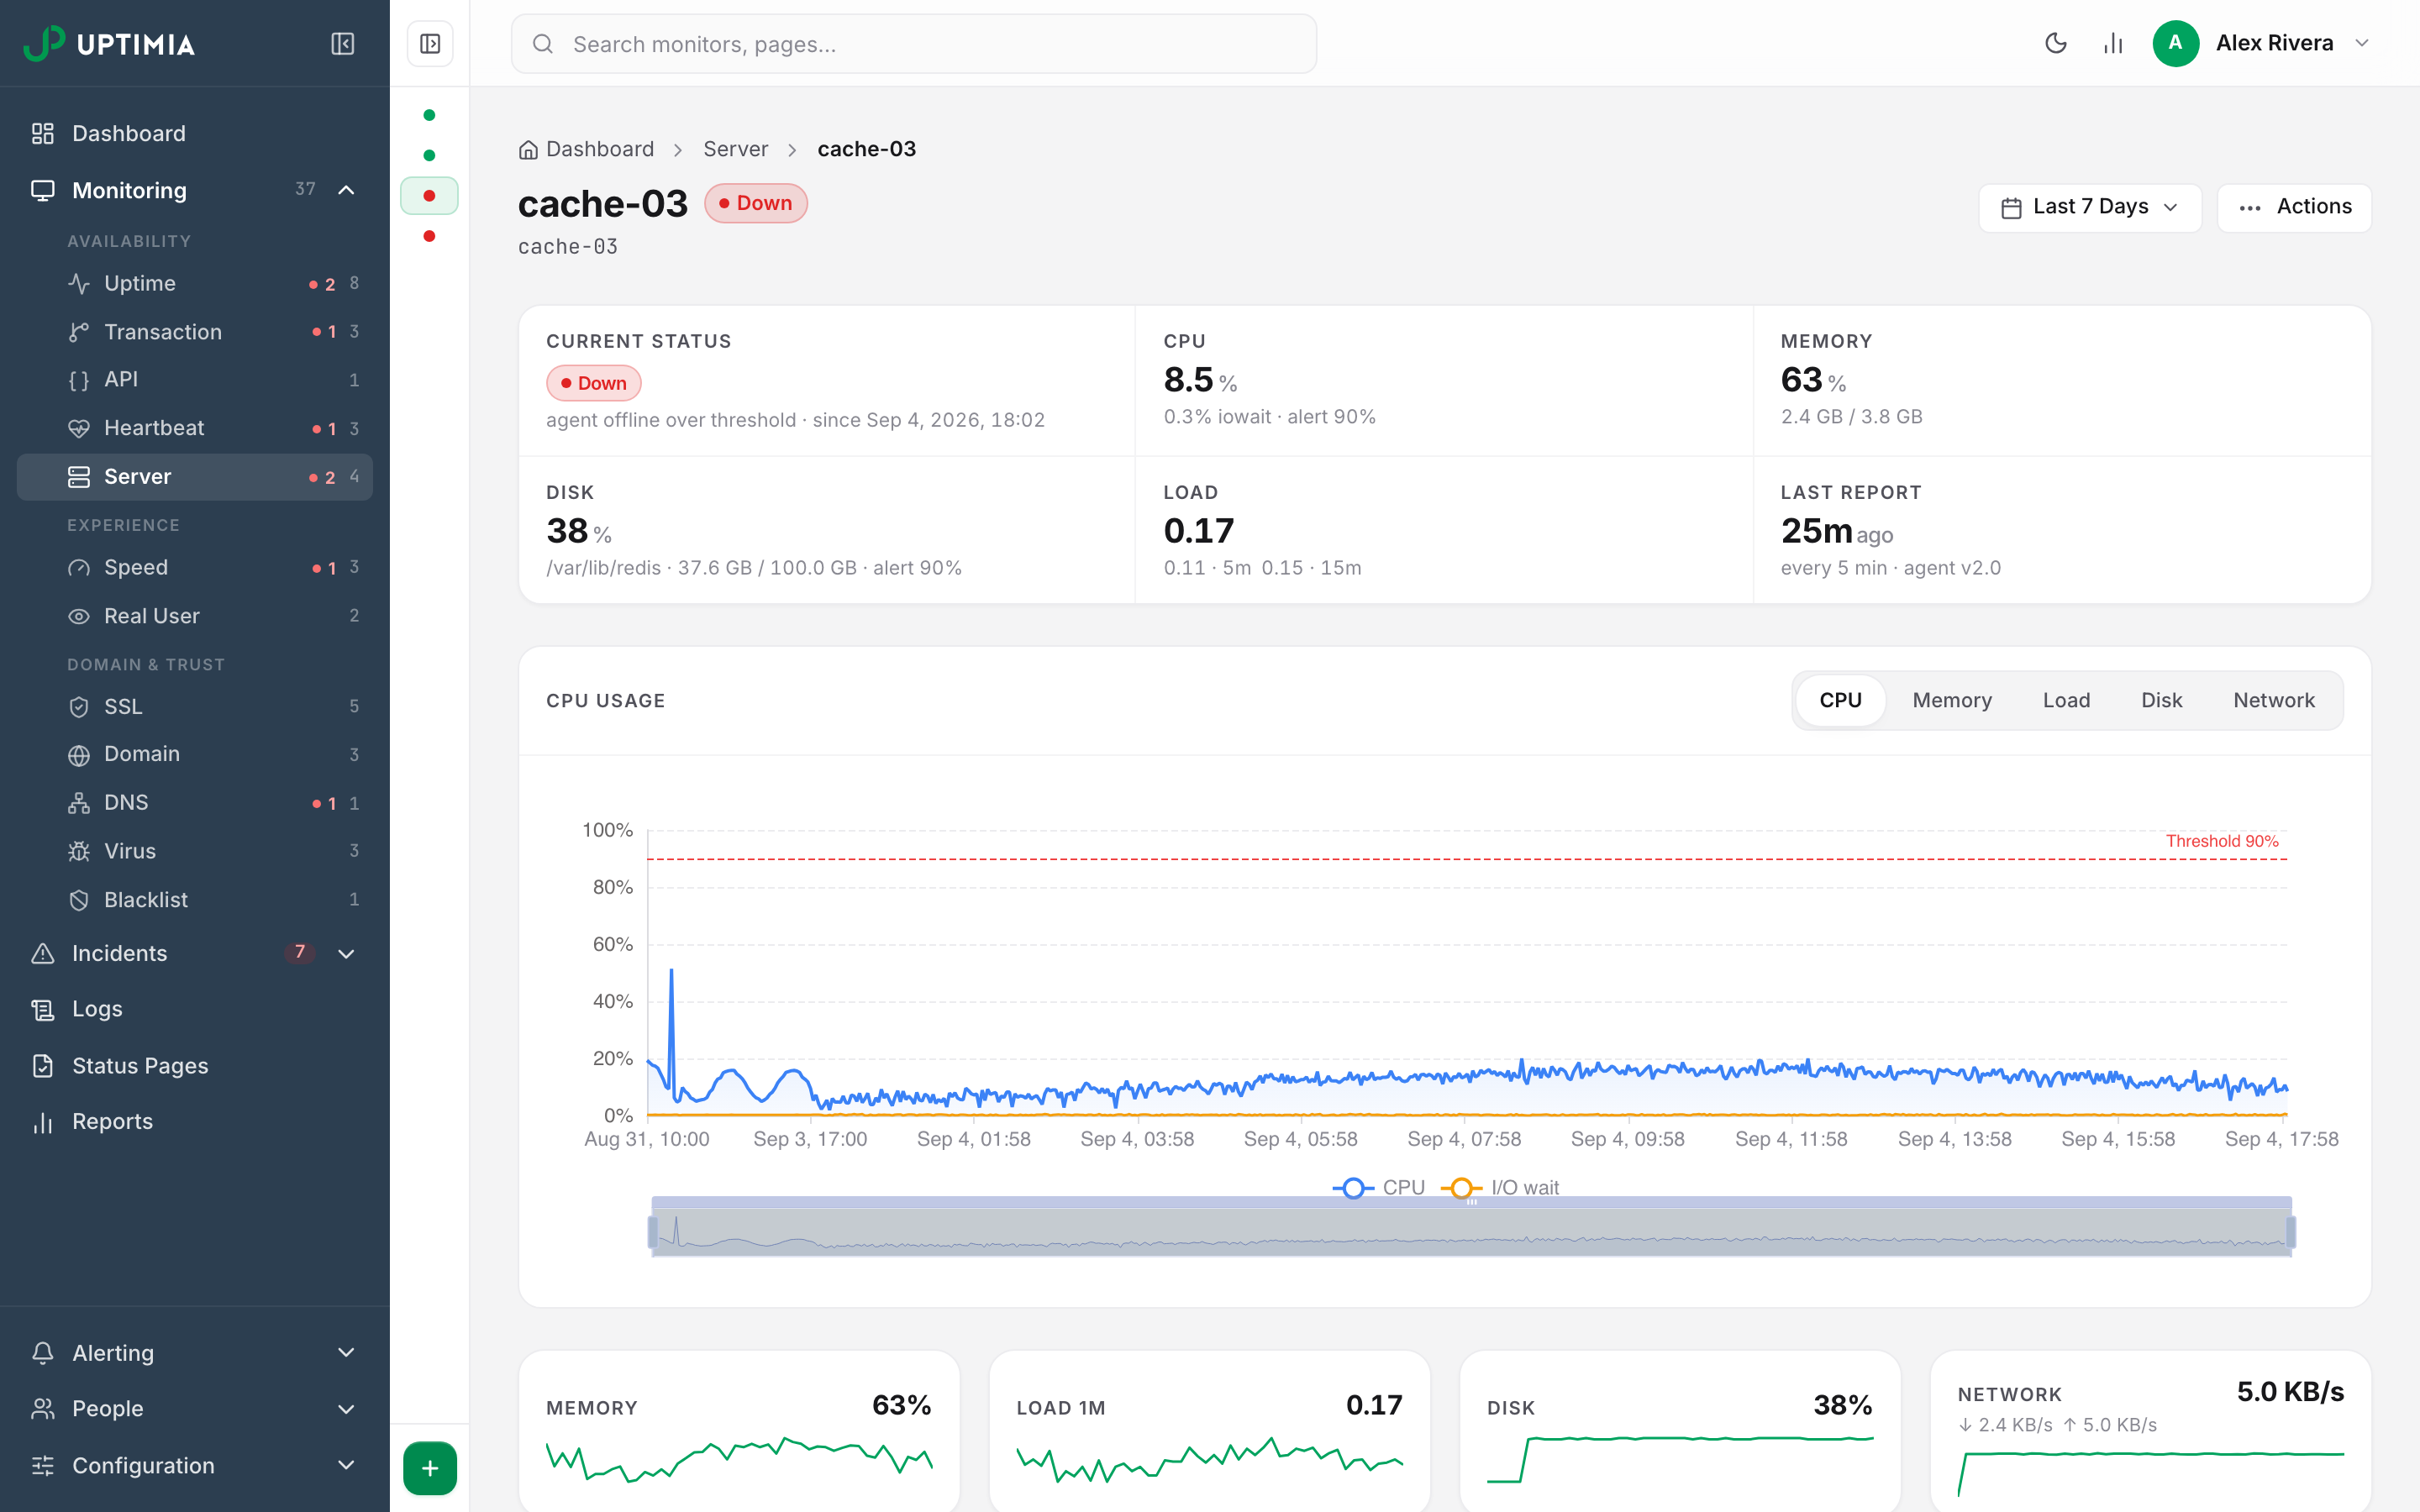
Task: Open Heartbeat monitors
Action: 195,428
